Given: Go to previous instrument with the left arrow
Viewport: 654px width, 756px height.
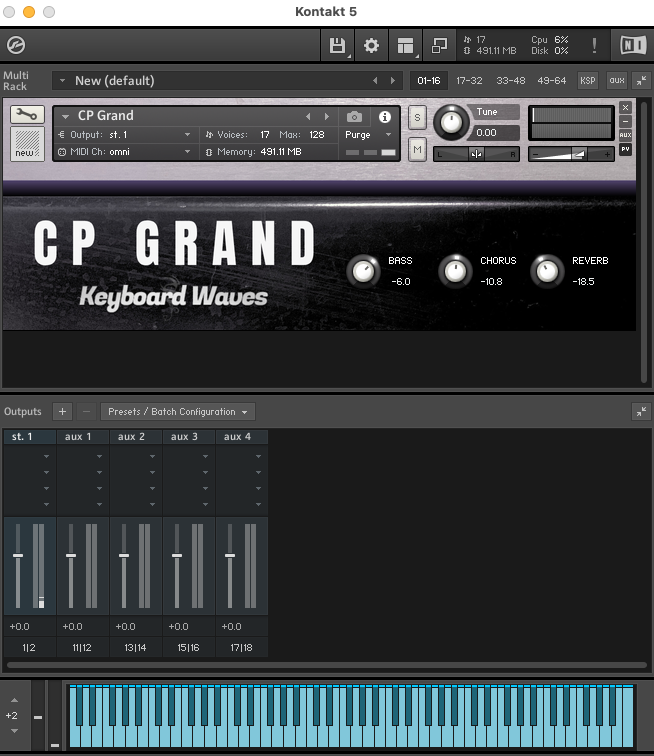Looking at the screenshot, I should tap(308, 117).
